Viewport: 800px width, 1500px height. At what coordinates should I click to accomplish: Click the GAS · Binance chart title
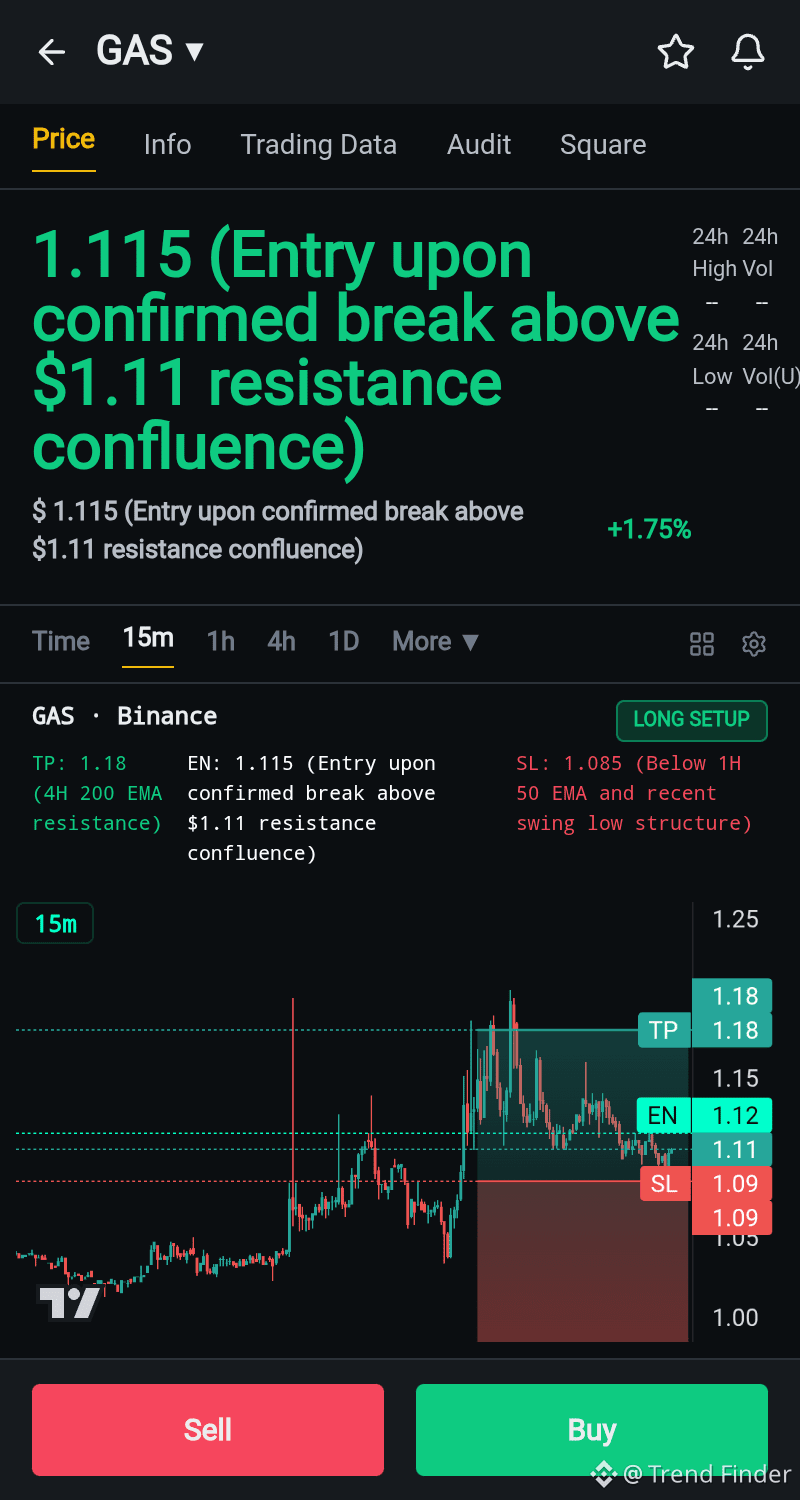click(125, 716)
